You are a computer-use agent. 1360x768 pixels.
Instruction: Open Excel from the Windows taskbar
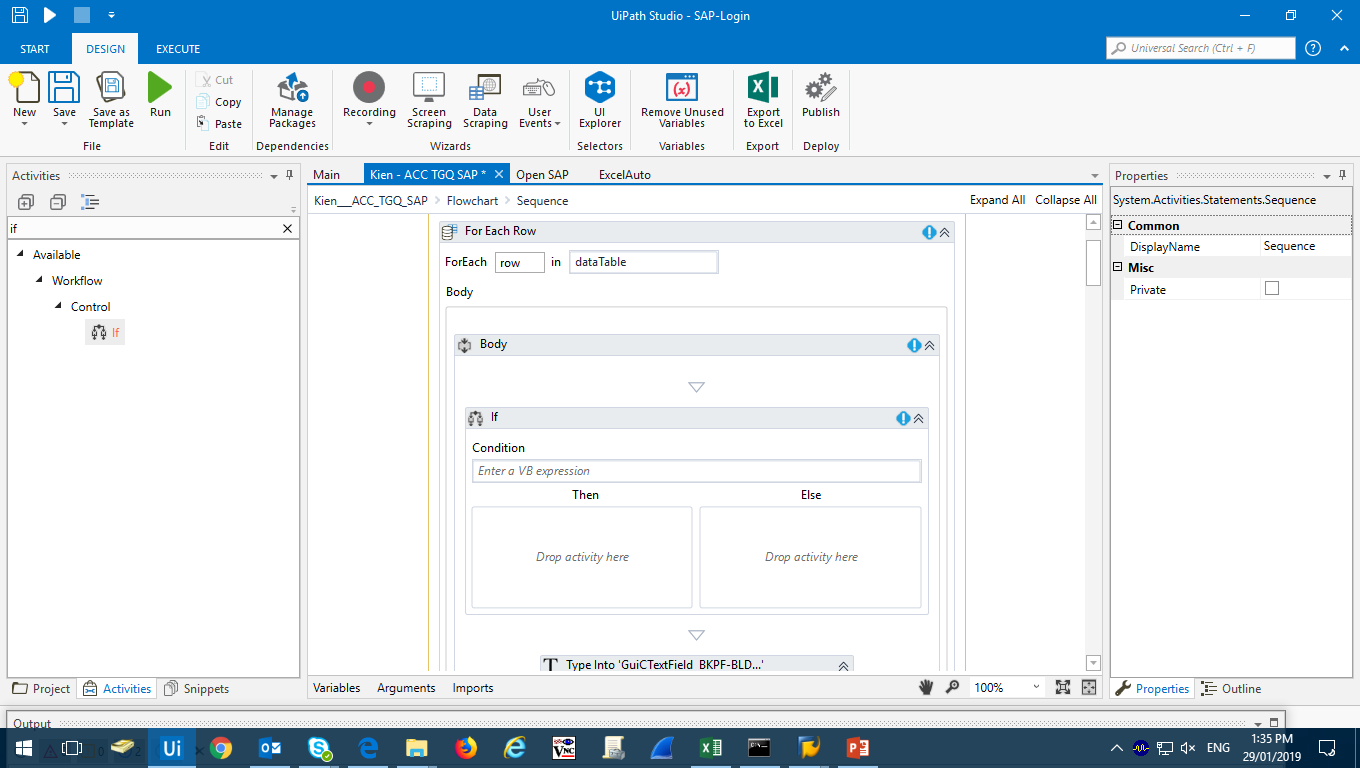tap(710, 748)
